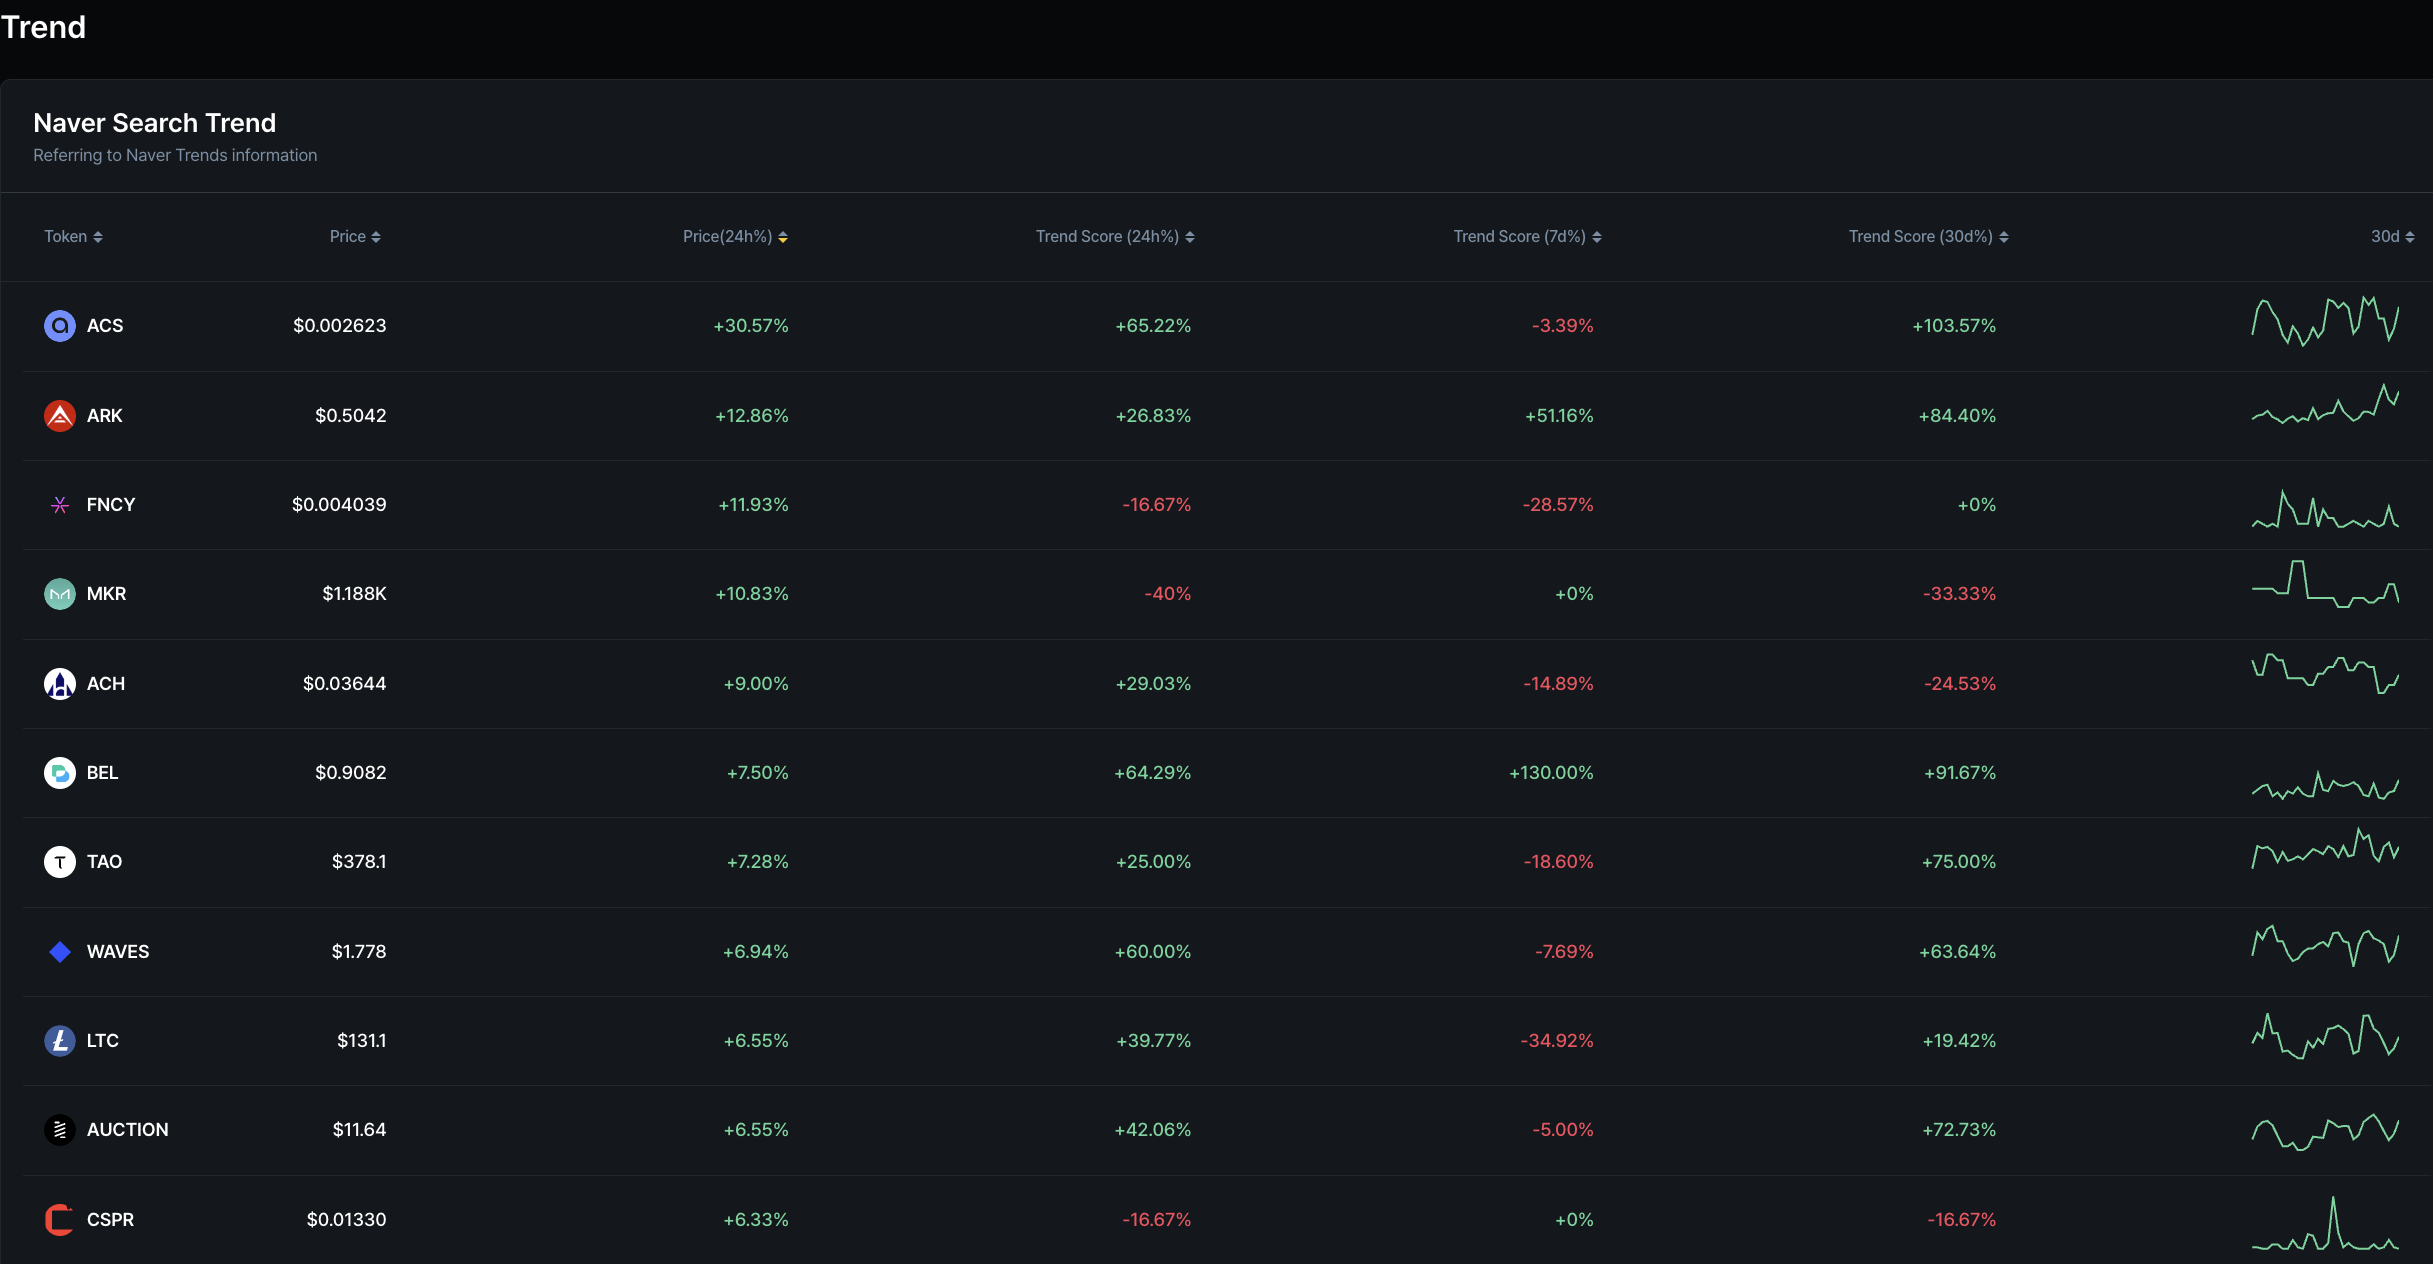Open the ACS 30d sparkline chart

[2325, 321]
